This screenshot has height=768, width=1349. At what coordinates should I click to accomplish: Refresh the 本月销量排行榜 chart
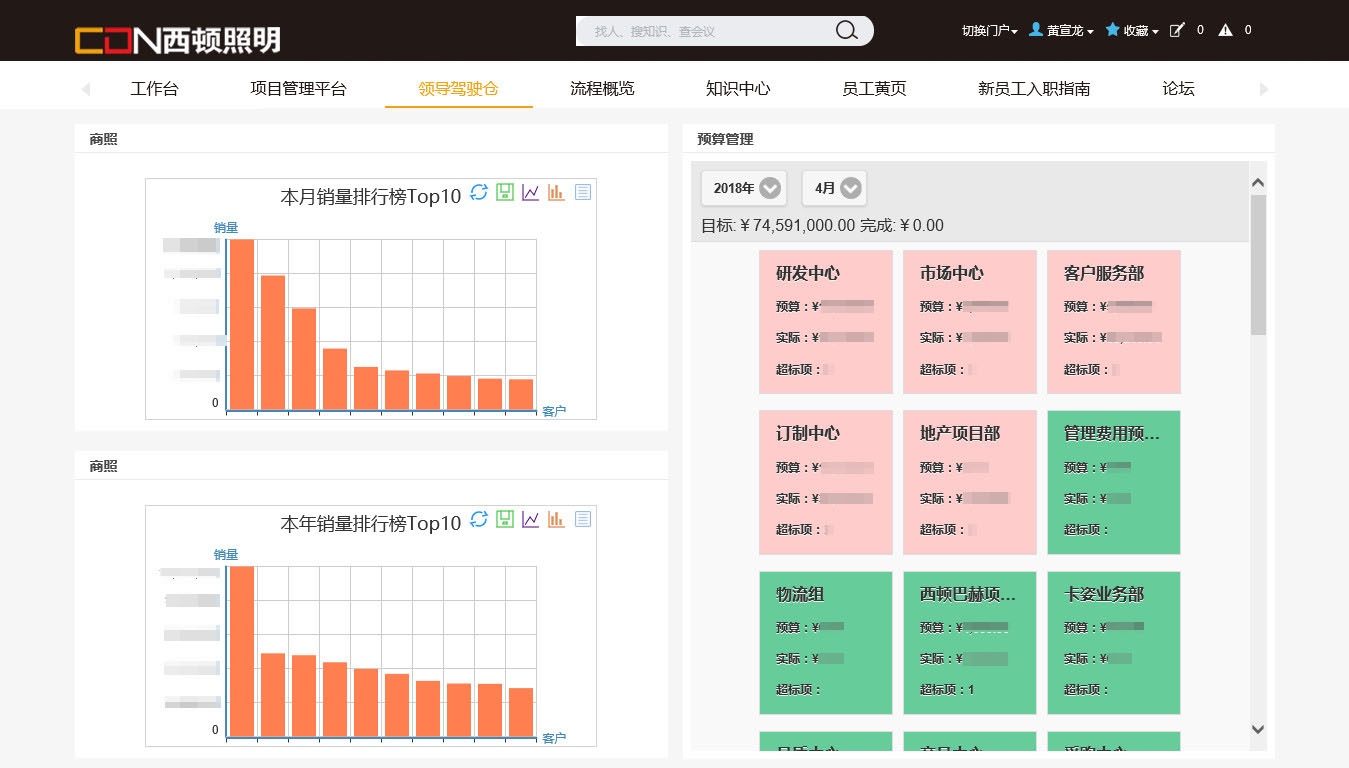pos(479,192)
